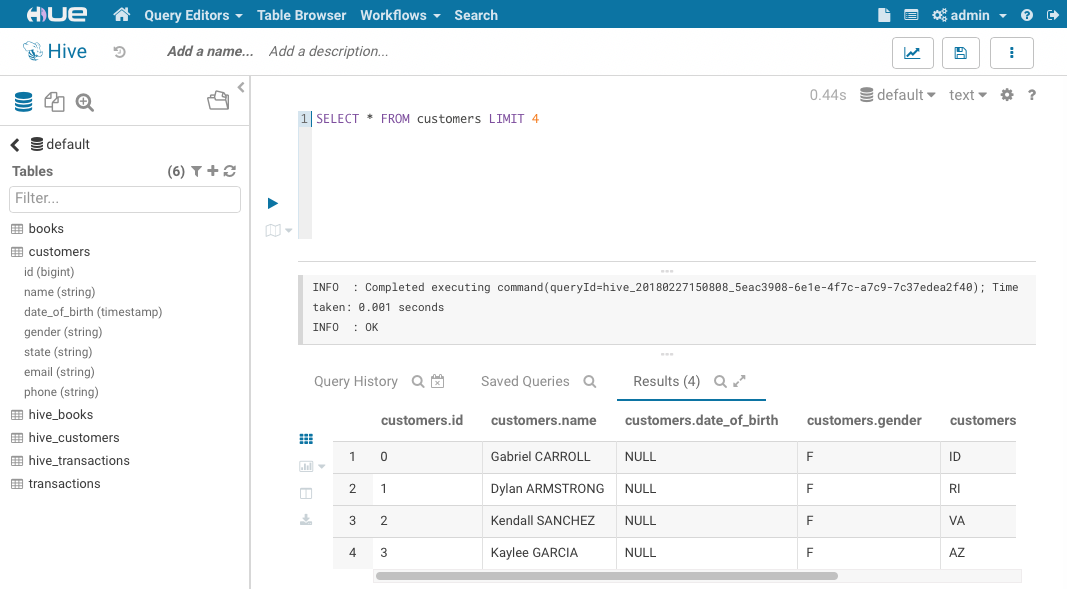Screen dimensions: 1067x589
Task: Click the save query floppy disk icon
Action: 960,53
